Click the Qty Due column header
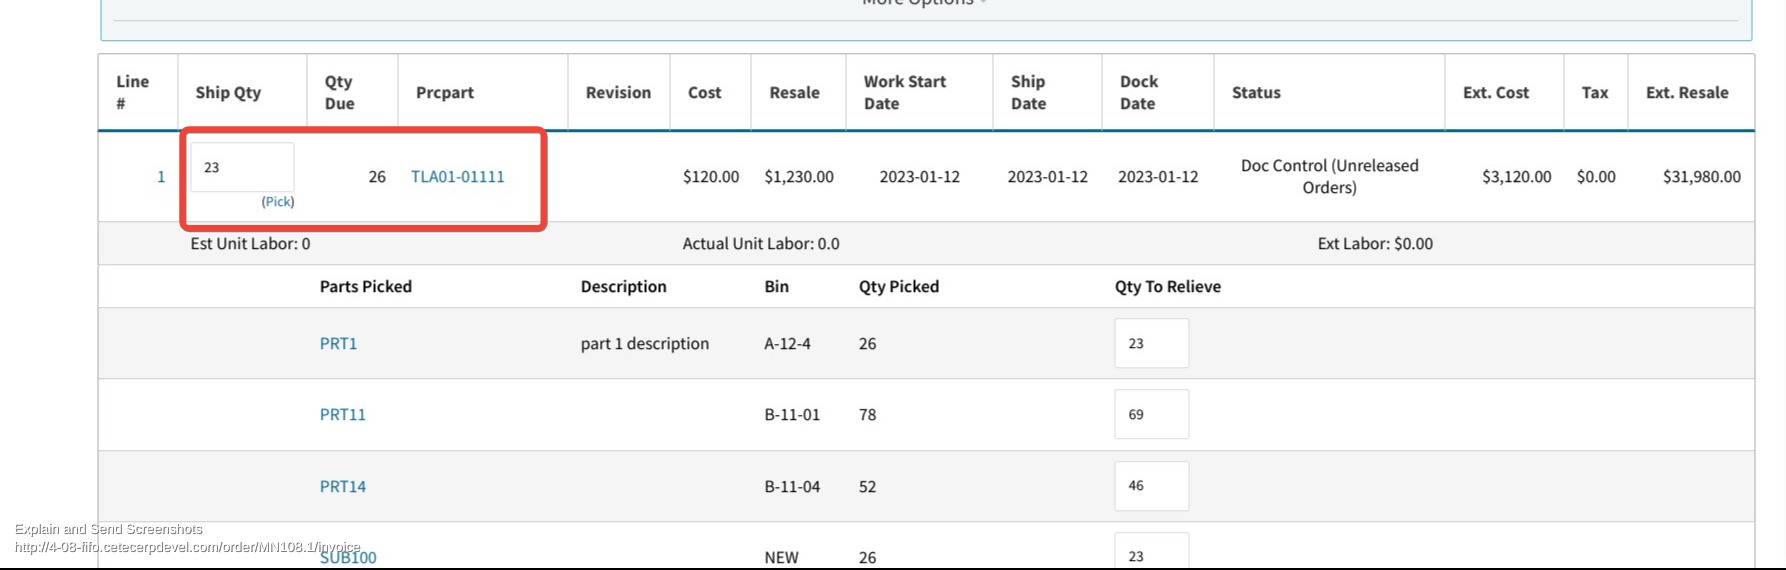 point(340,92)
